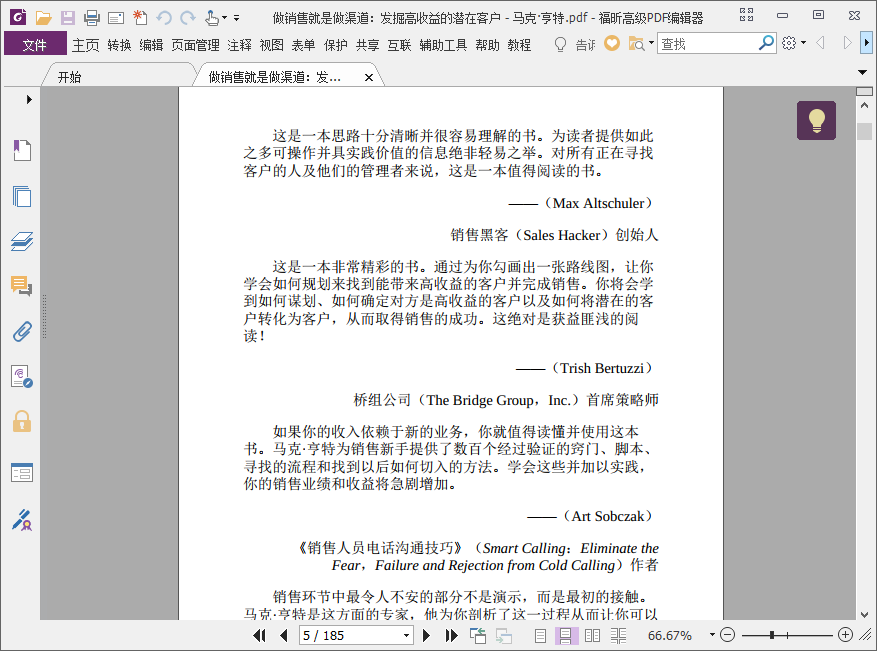Open the Digital Signatures panel icon
The width and height of the screenshot is (877, 651).
tap(22, 377)
